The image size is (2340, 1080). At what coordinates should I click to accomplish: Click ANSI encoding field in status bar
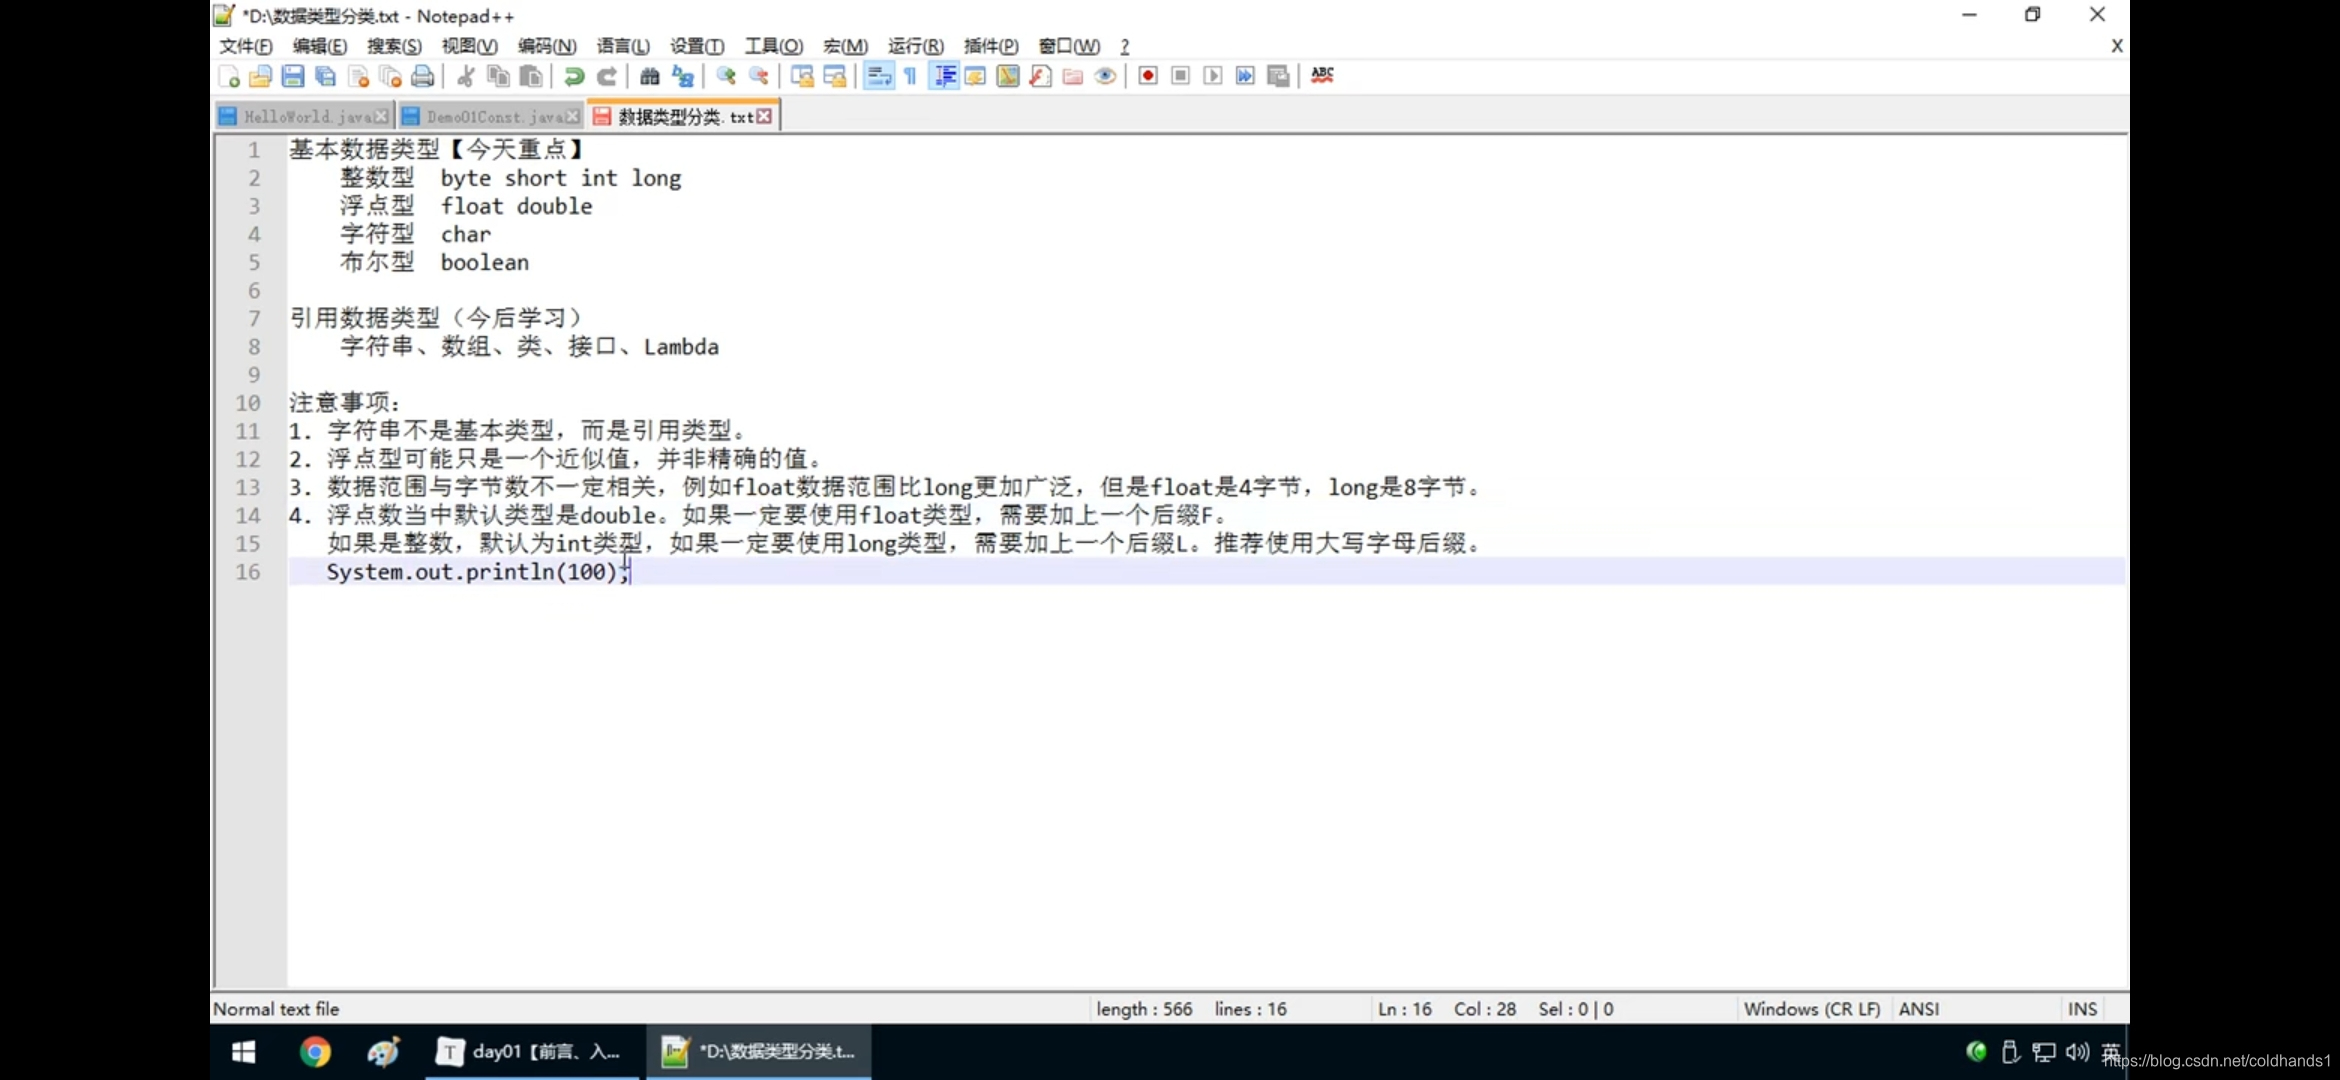pos(1918,1009)
